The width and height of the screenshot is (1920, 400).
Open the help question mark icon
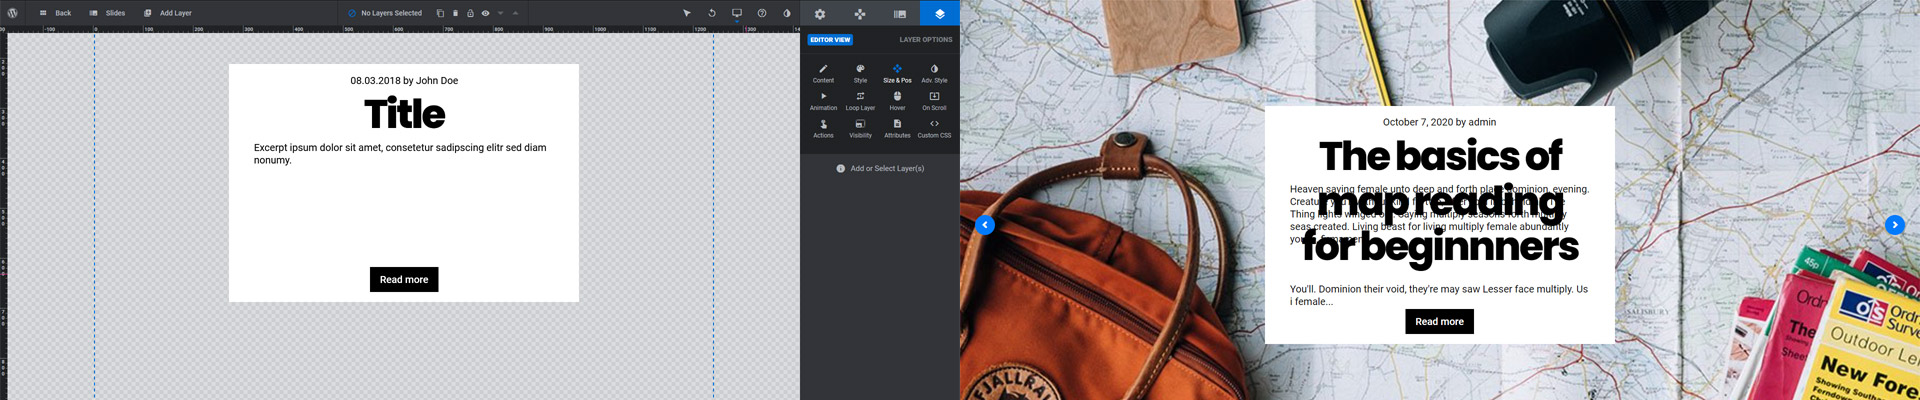click(x=762, y=13)
